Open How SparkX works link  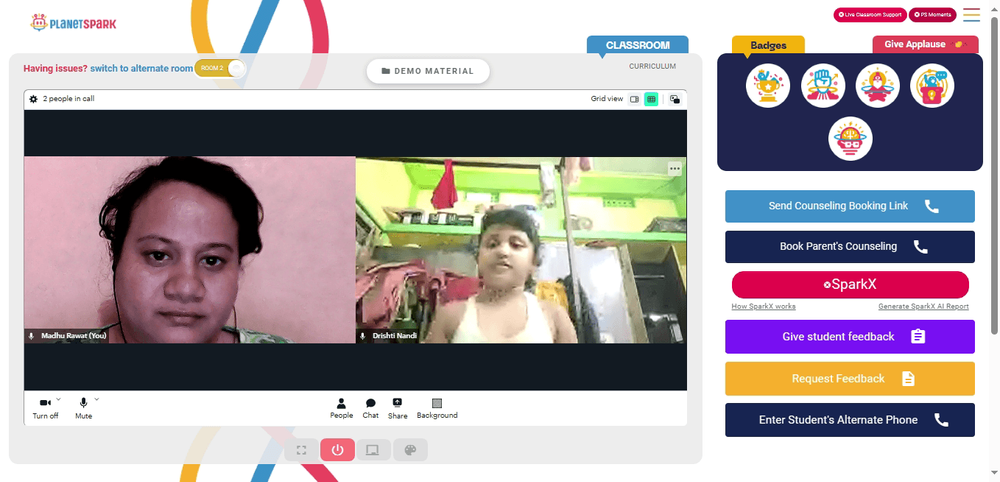click(763, 307)
